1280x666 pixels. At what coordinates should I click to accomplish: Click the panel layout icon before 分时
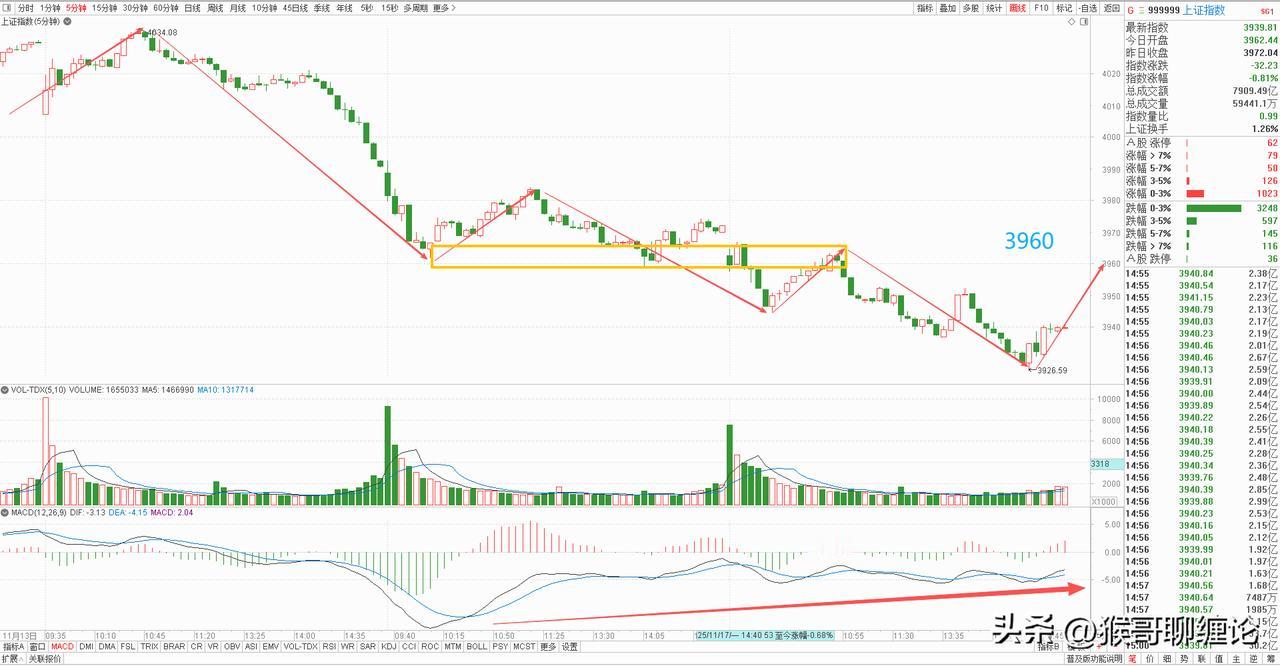[x=8, y=8]
